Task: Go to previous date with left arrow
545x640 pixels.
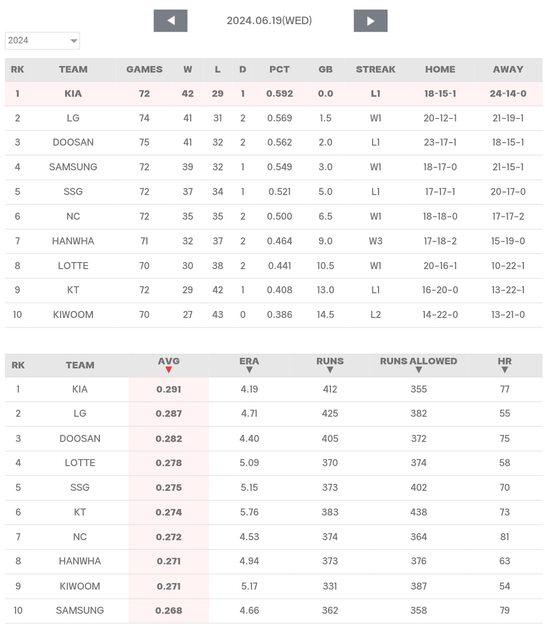Action: coord(170,20)
